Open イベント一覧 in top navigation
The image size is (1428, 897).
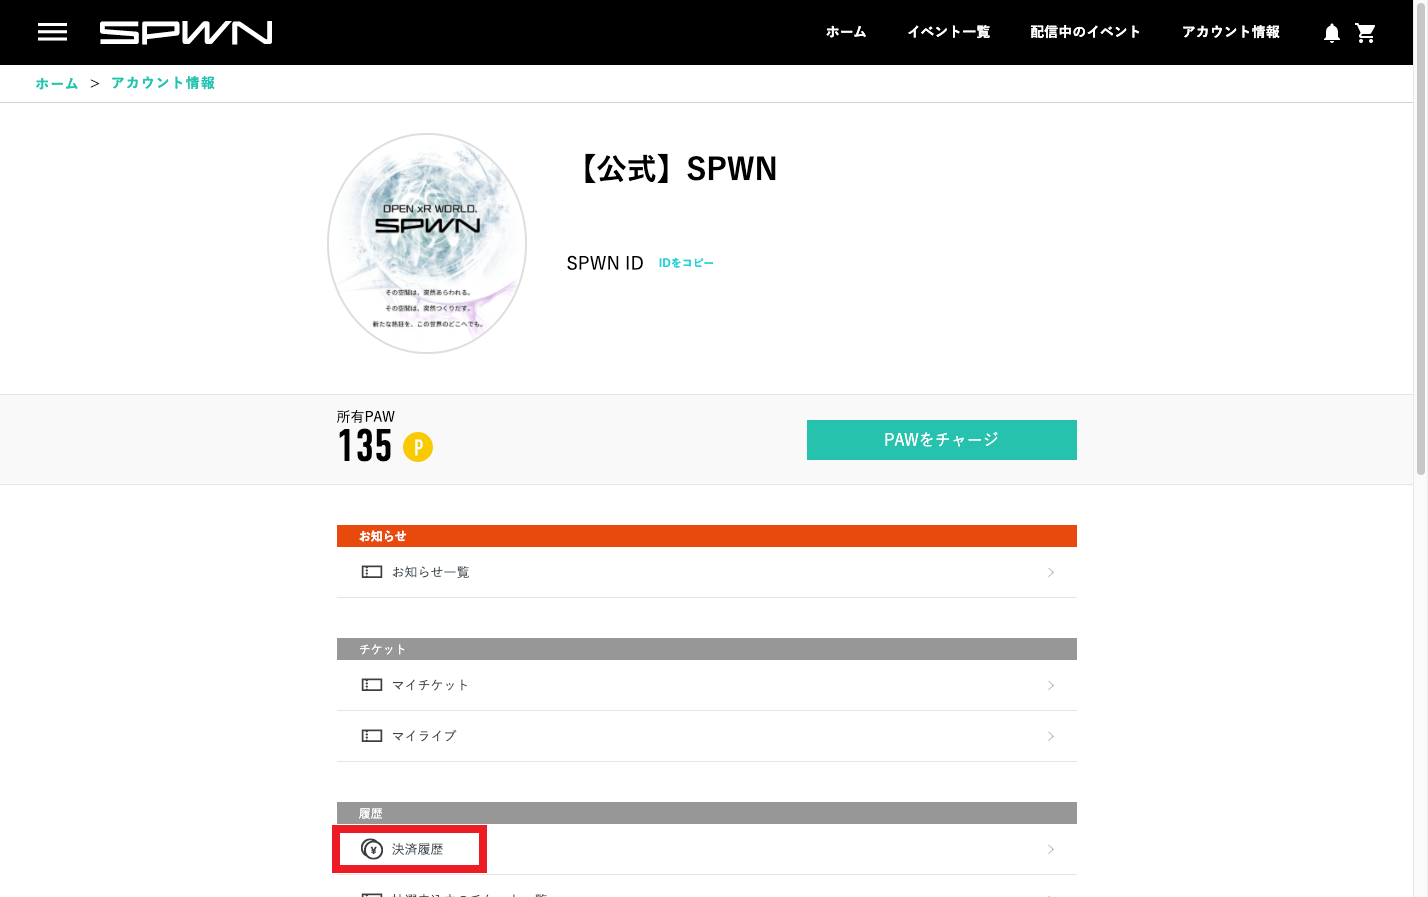[x=948, y=32]
